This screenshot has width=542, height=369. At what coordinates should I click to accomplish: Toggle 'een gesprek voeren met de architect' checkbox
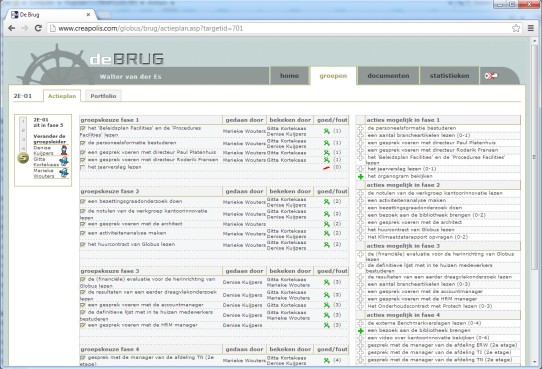tap(82, 224)
